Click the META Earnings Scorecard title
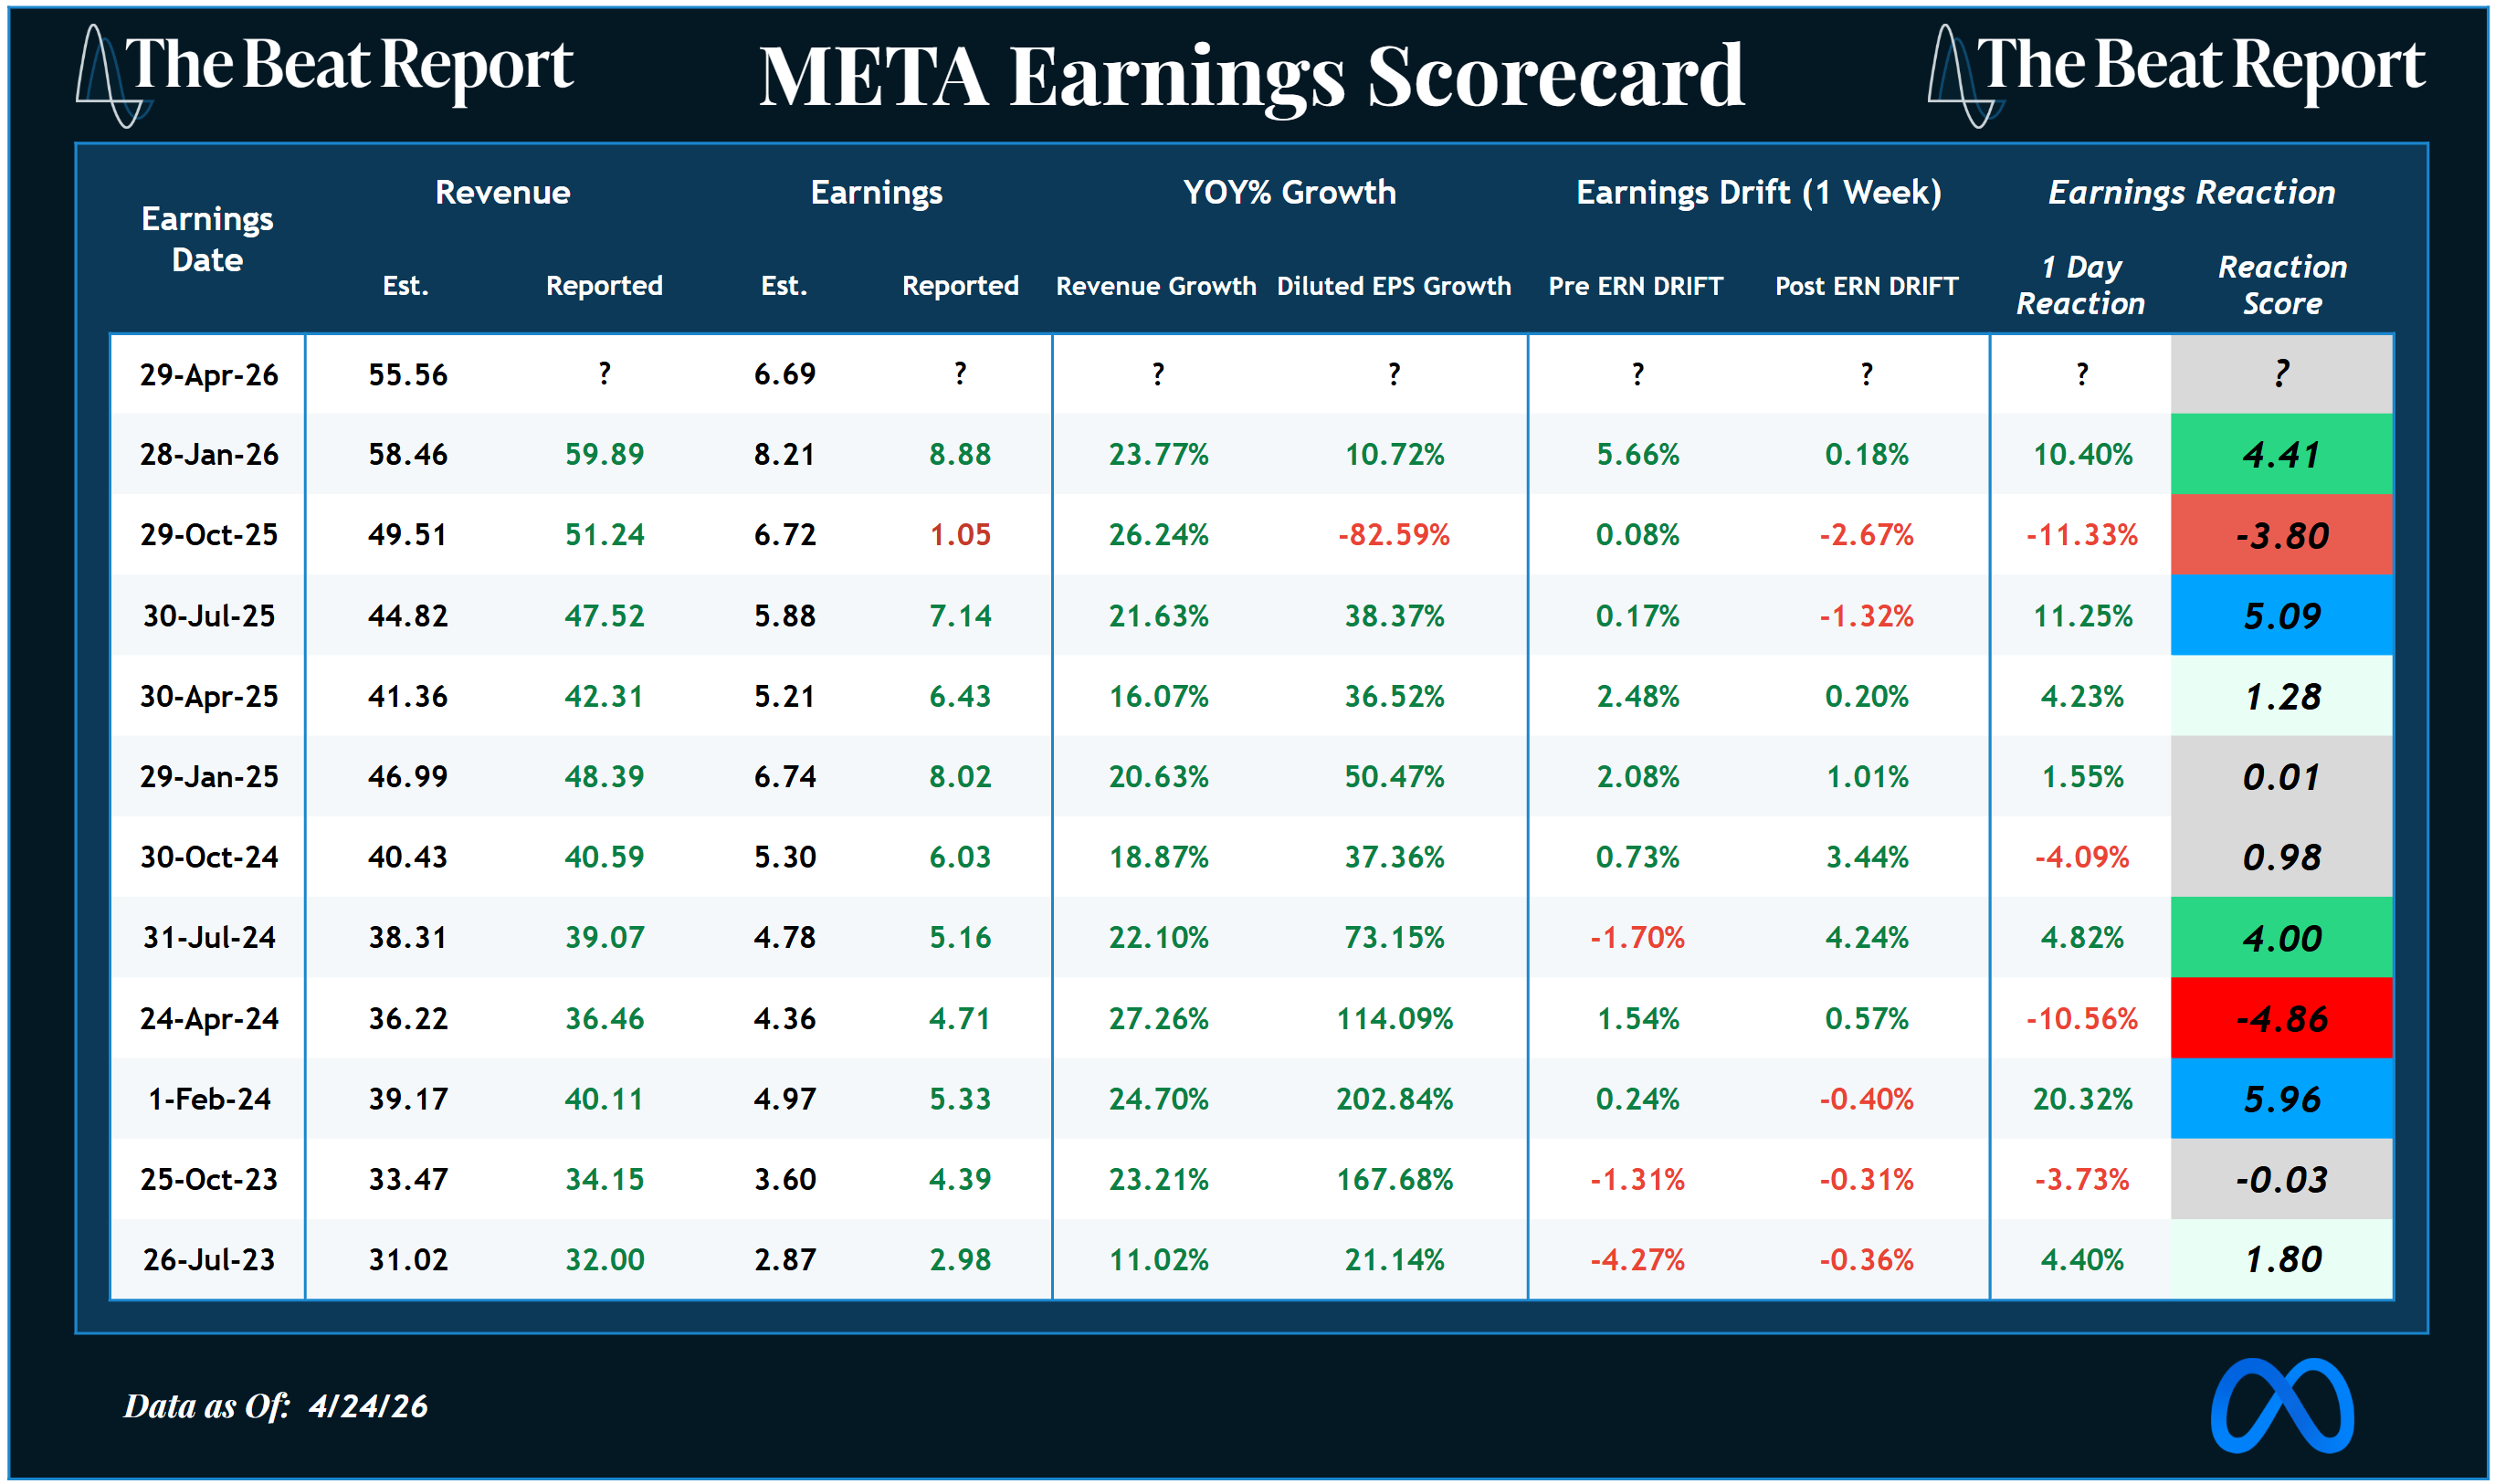Viewport: 2495px width, 1484px height. pos(1251,76)
